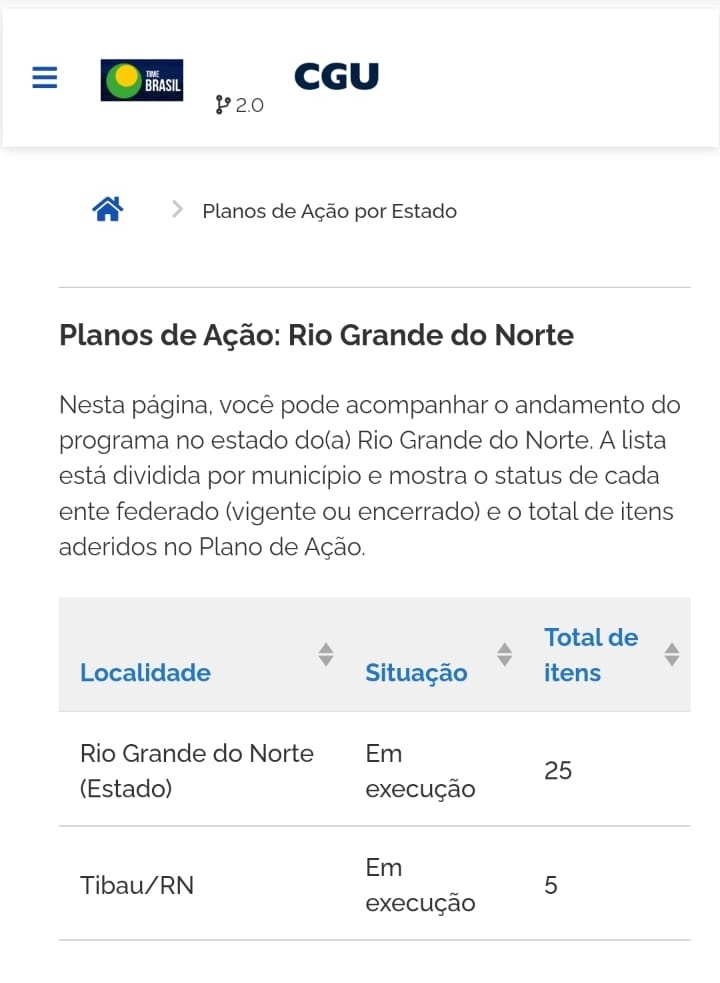Click the total items value 5
The width and height of the screenshot is (720, 983).
[551, 885]
